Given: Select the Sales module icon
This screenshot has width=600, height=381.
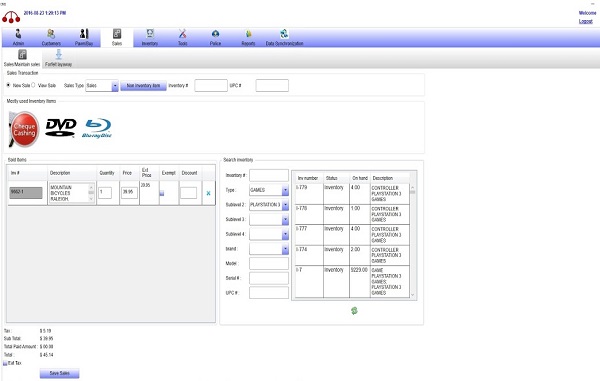Looking at the screenshot, I should pyautogui.click(x=117, y=34).
